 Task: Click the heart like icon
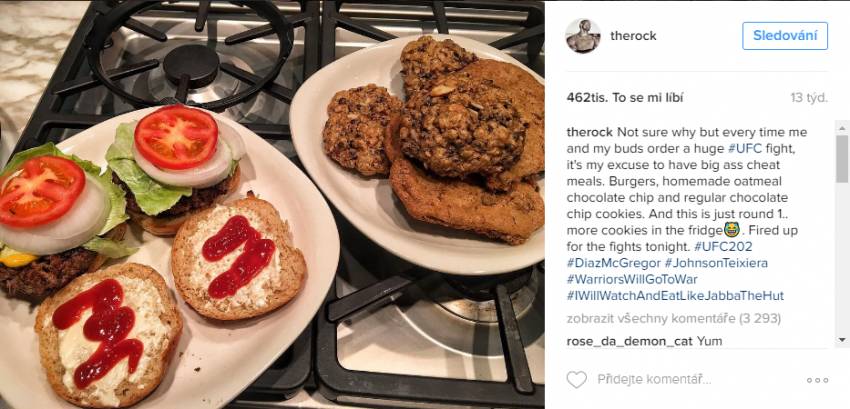point(576,380)
